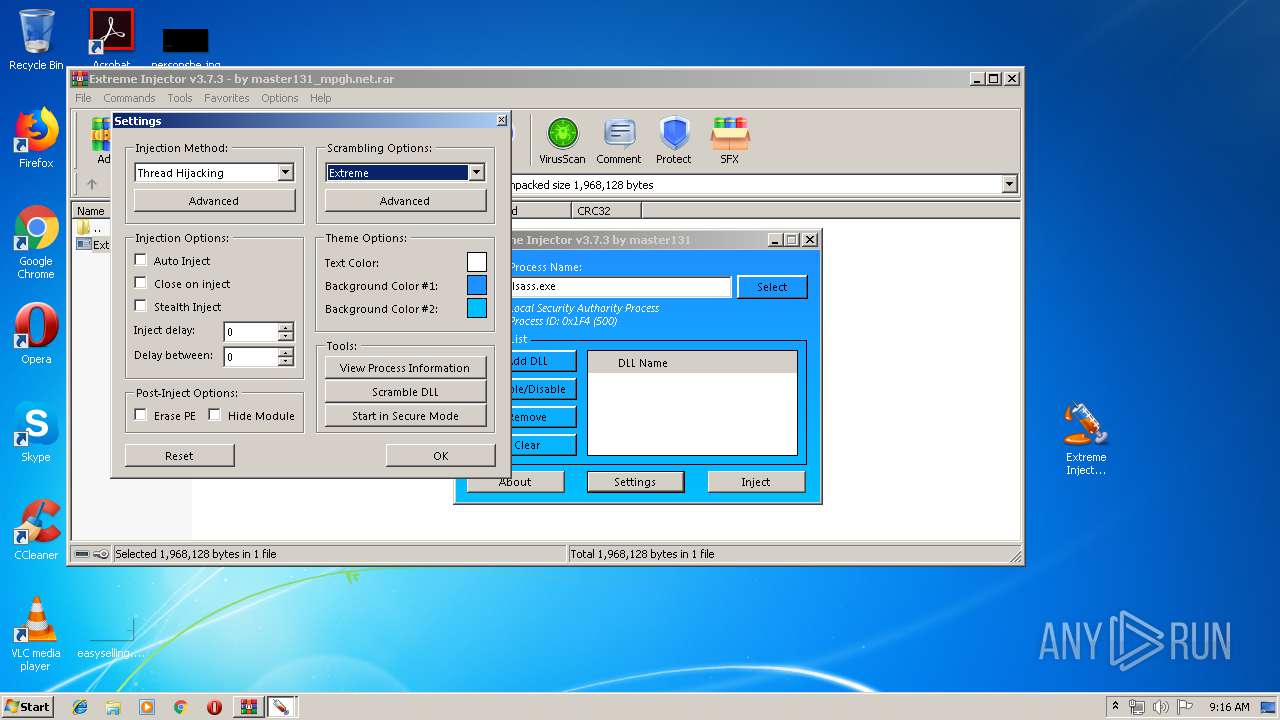The image size is (1280, 720).
Task: Open Injection Method dropdown
Action: (x=285, y=172)
